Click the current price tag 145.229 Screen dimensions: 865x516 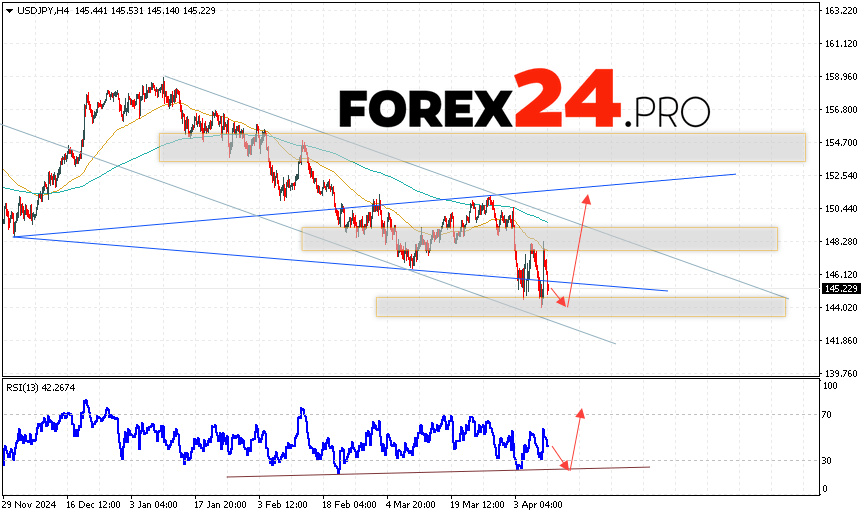tap(842, 288)
